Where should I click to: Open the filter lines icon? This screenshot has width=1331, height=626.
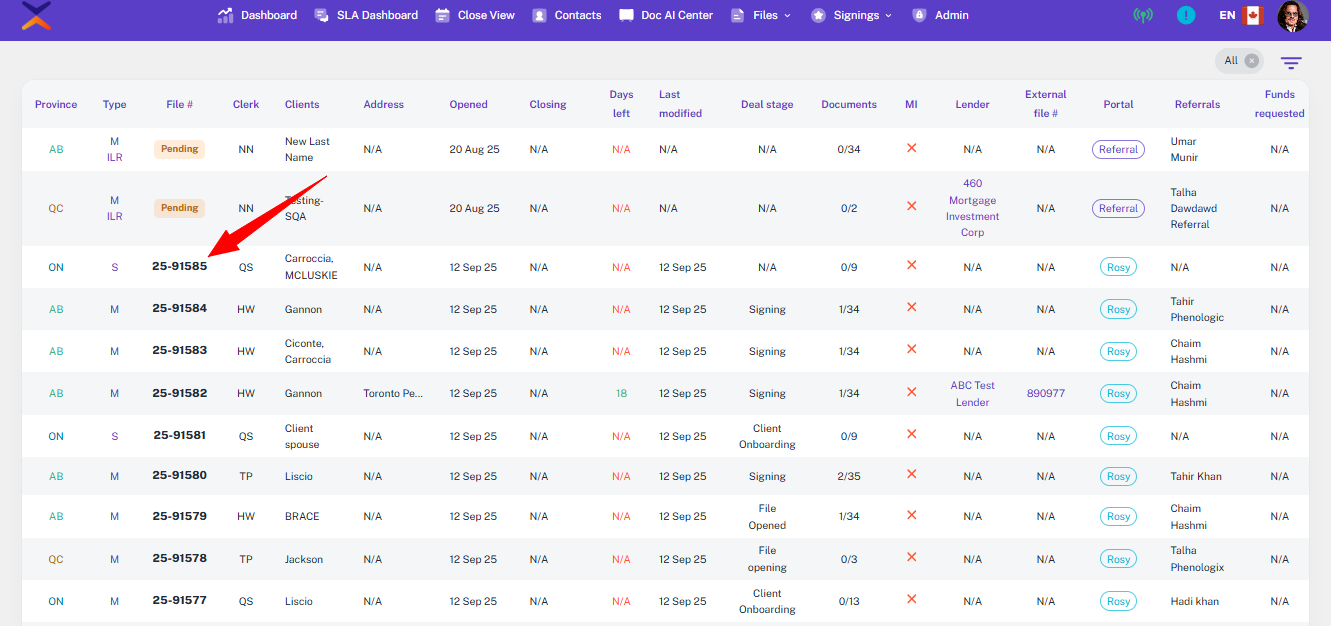coord(1291,62)
